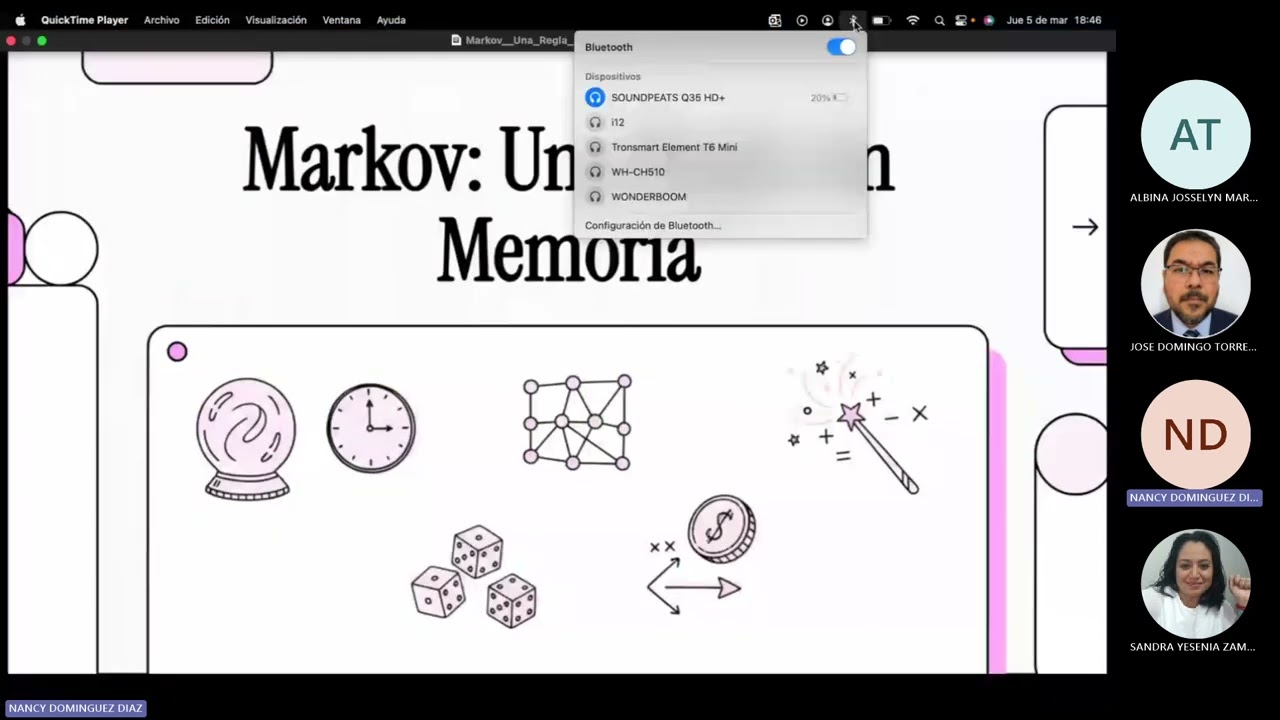1280x720 pixels.
Task: Click the crystal ball illustration
Action: [246, 439]
